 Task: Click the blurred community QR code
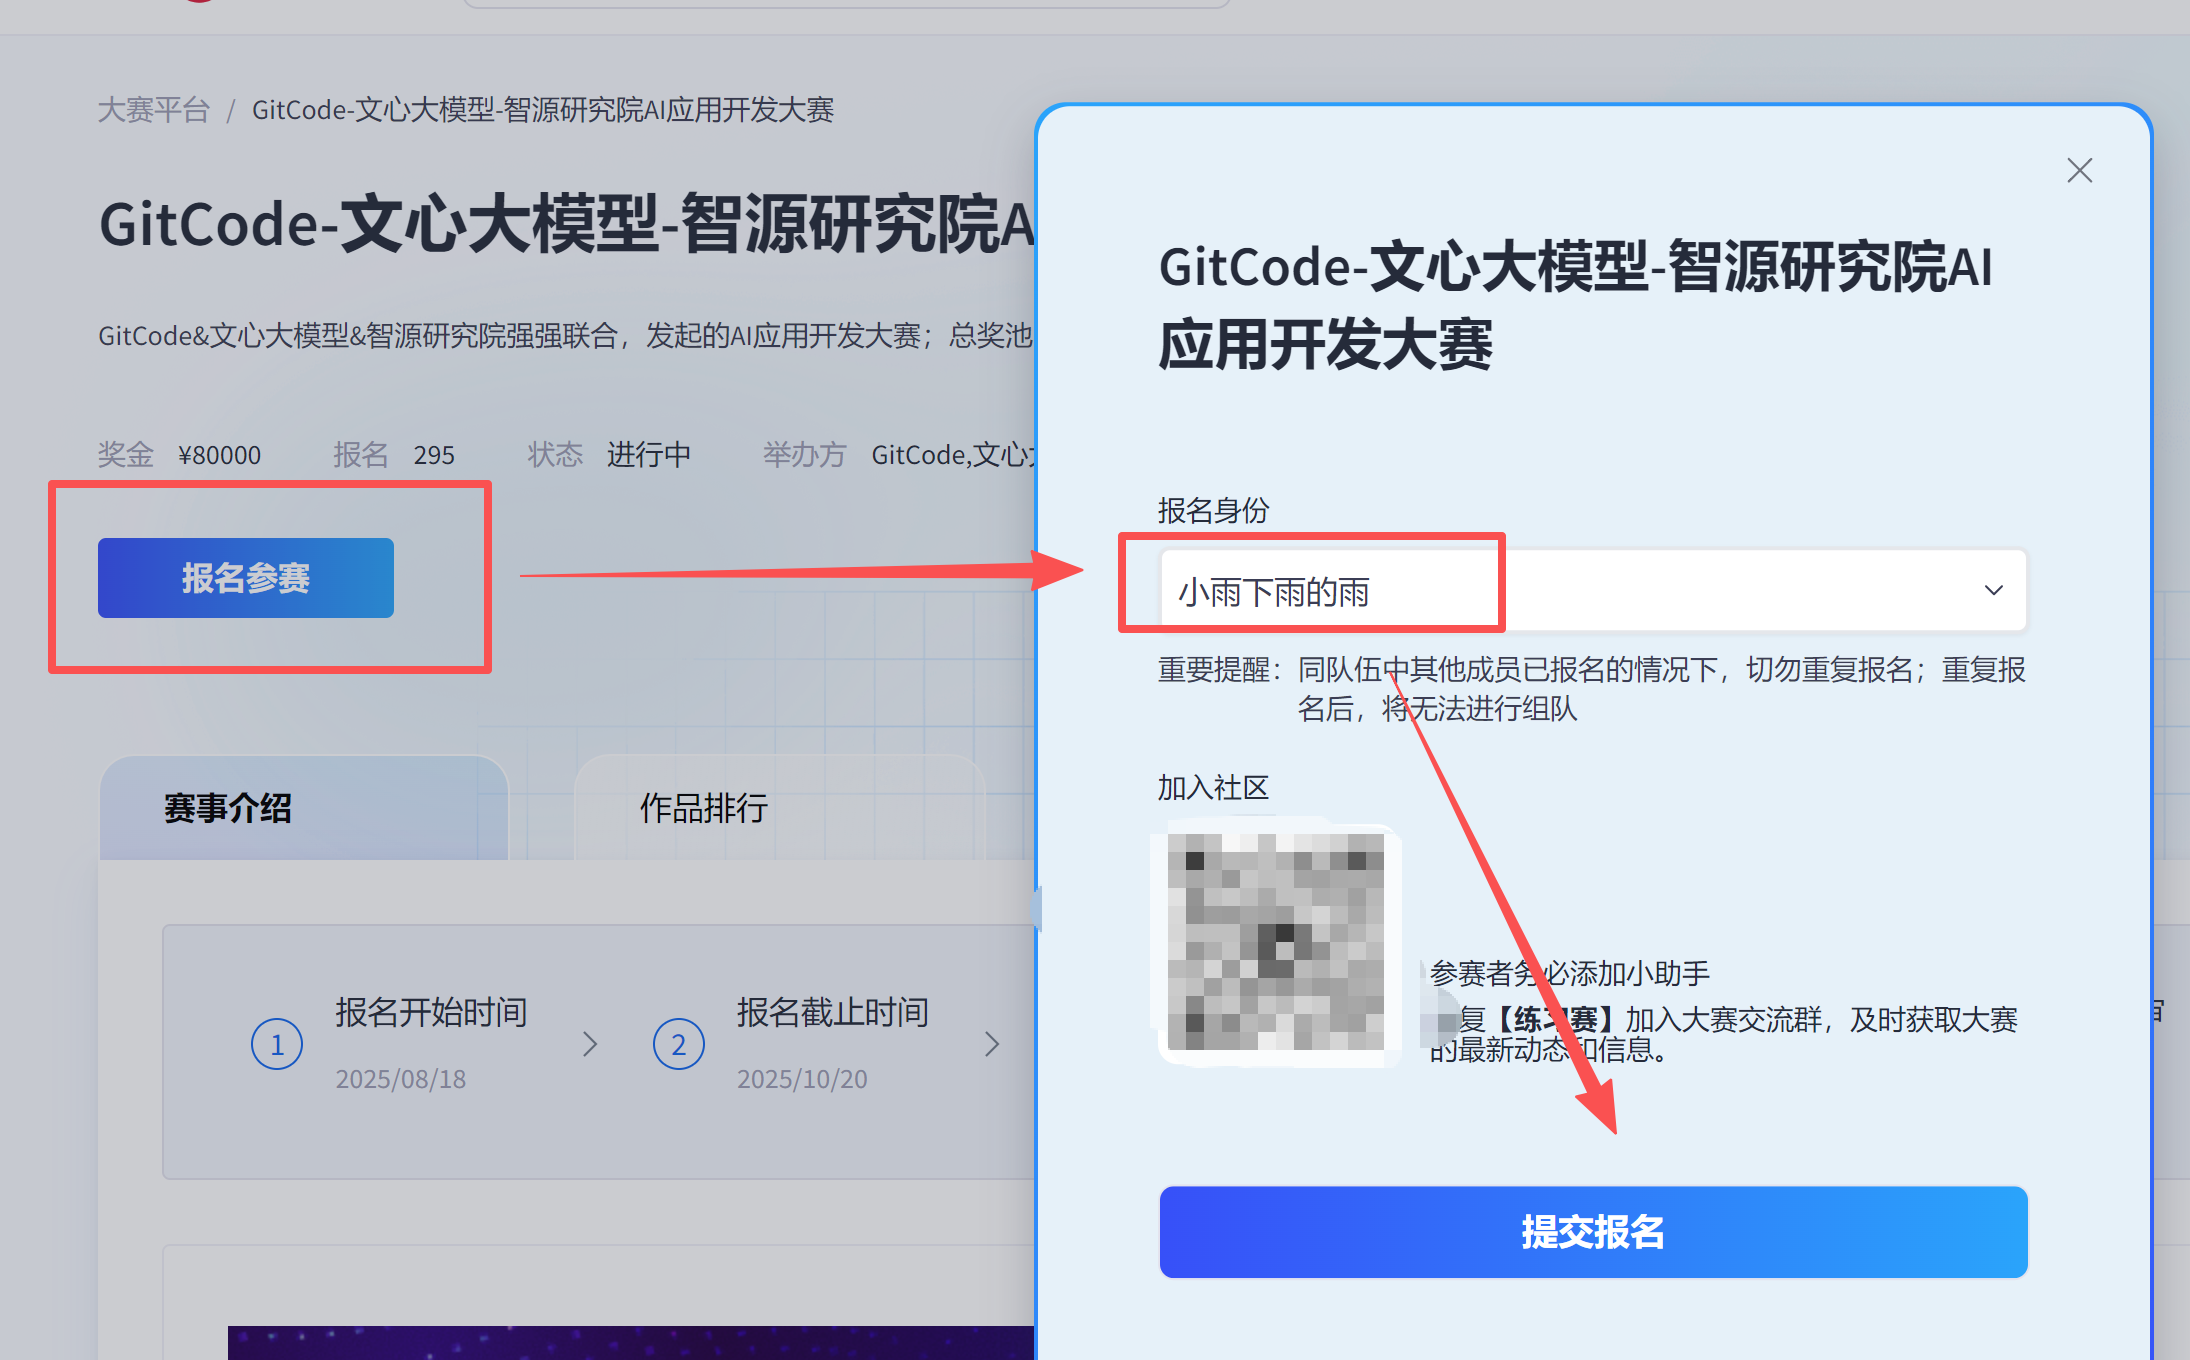[x=1277, y=943]
